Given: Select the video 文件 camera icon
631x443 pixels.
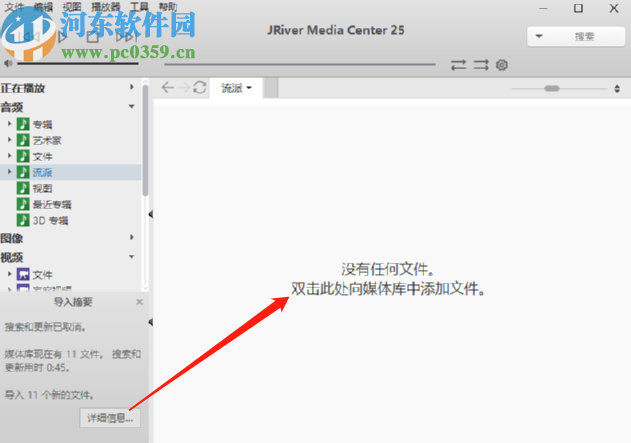Looking at the screenshot, I should (23, 274).
